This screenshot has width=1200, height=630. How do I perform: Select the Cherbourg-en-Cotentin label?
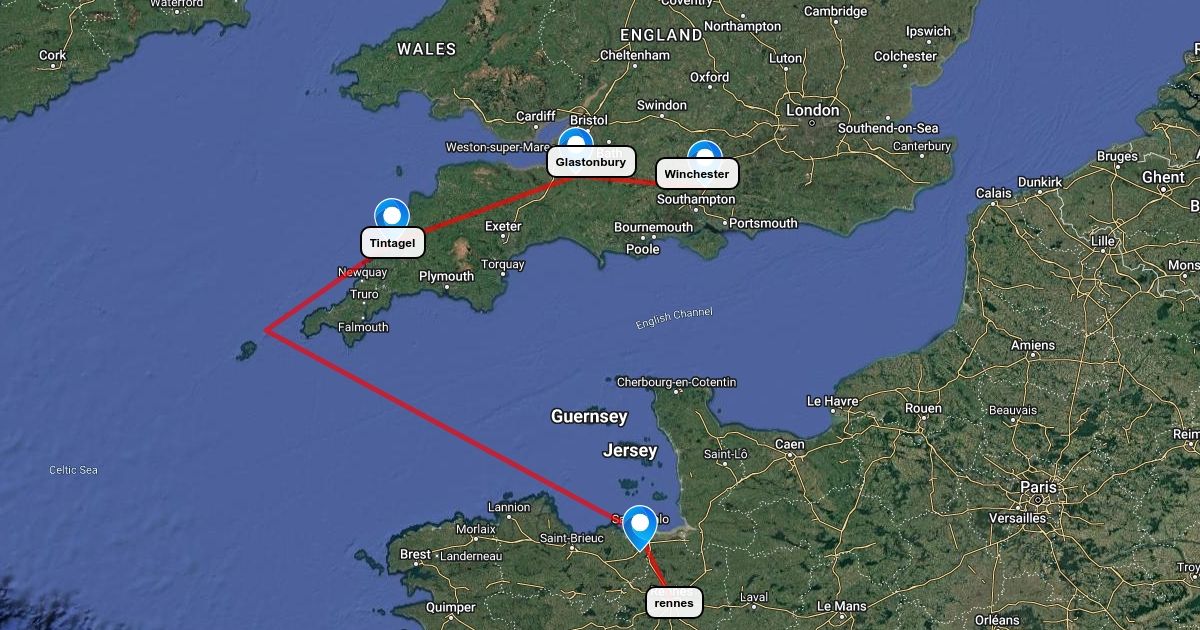[676, 382]
